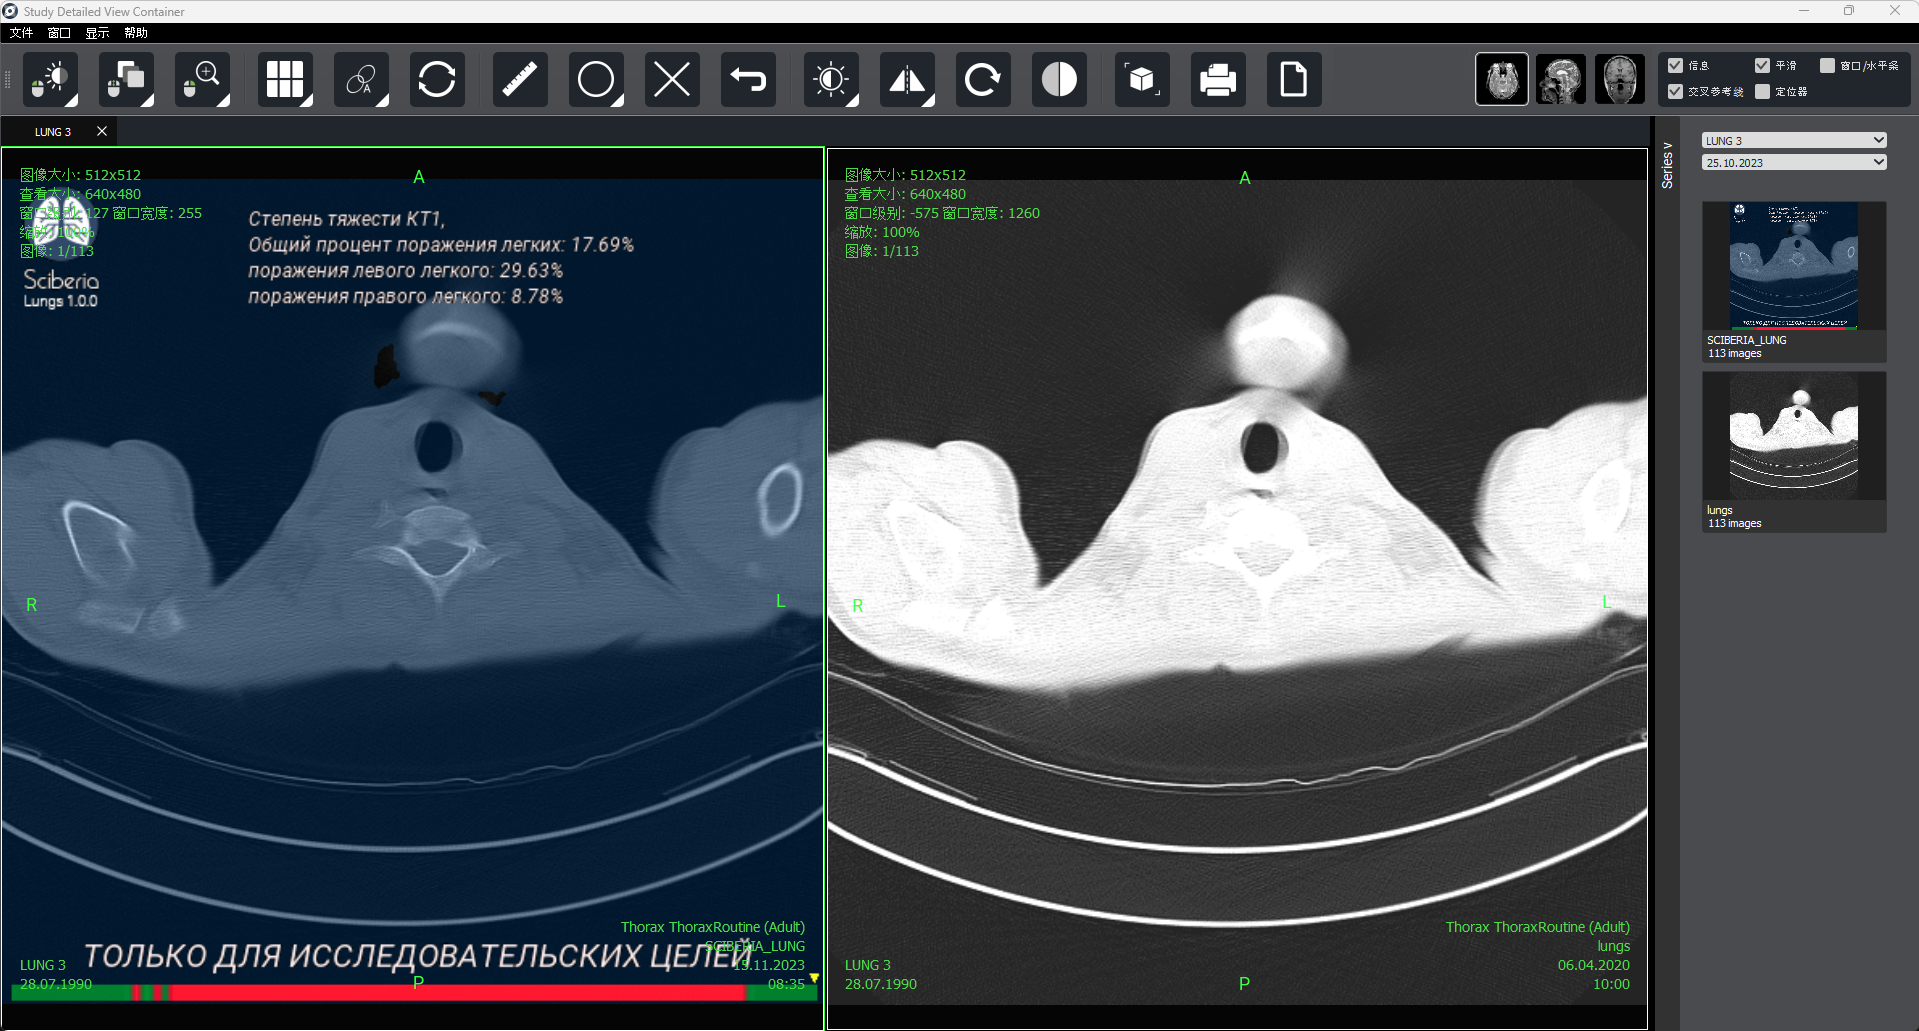Toggle the 信息 checkbox
The image size is (1919, 1031).
(x=1675, y=65)
